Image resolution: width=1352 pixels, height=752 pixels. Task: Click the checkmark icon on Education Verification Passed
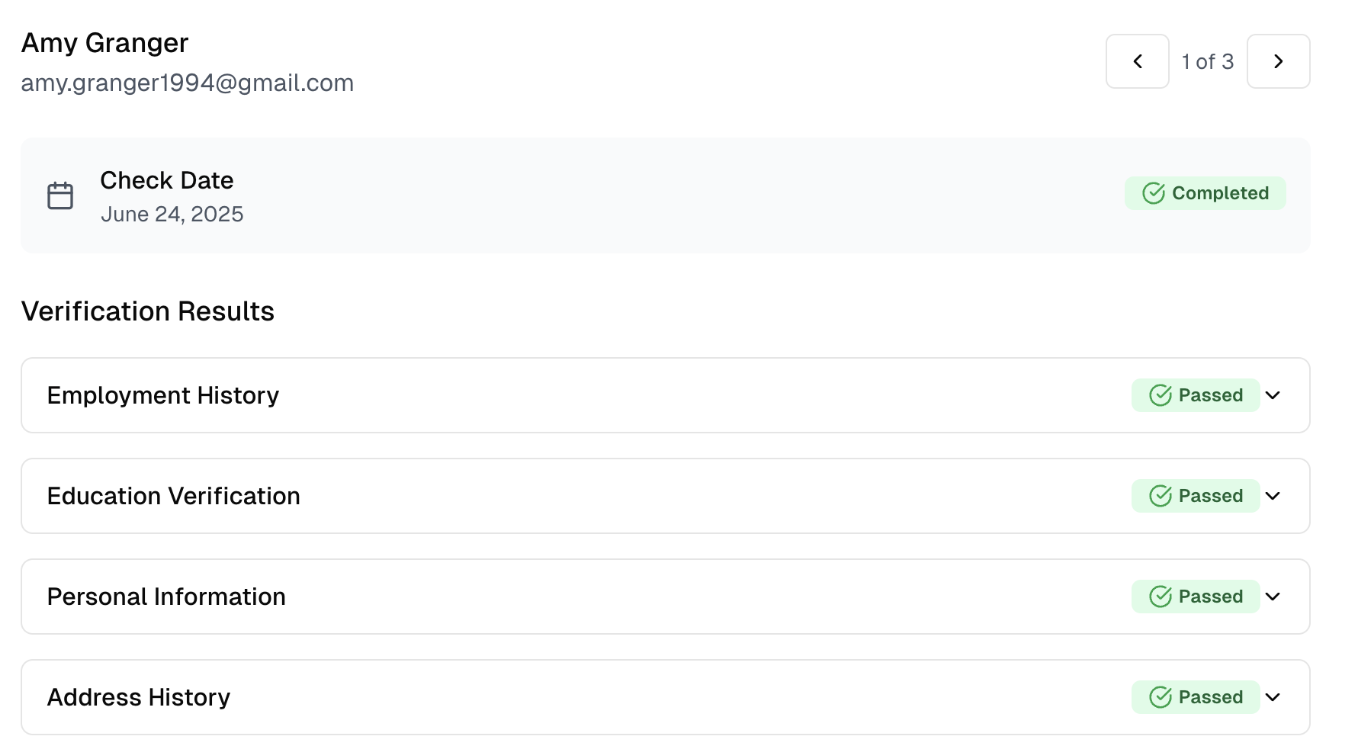tap(1160, 496)
